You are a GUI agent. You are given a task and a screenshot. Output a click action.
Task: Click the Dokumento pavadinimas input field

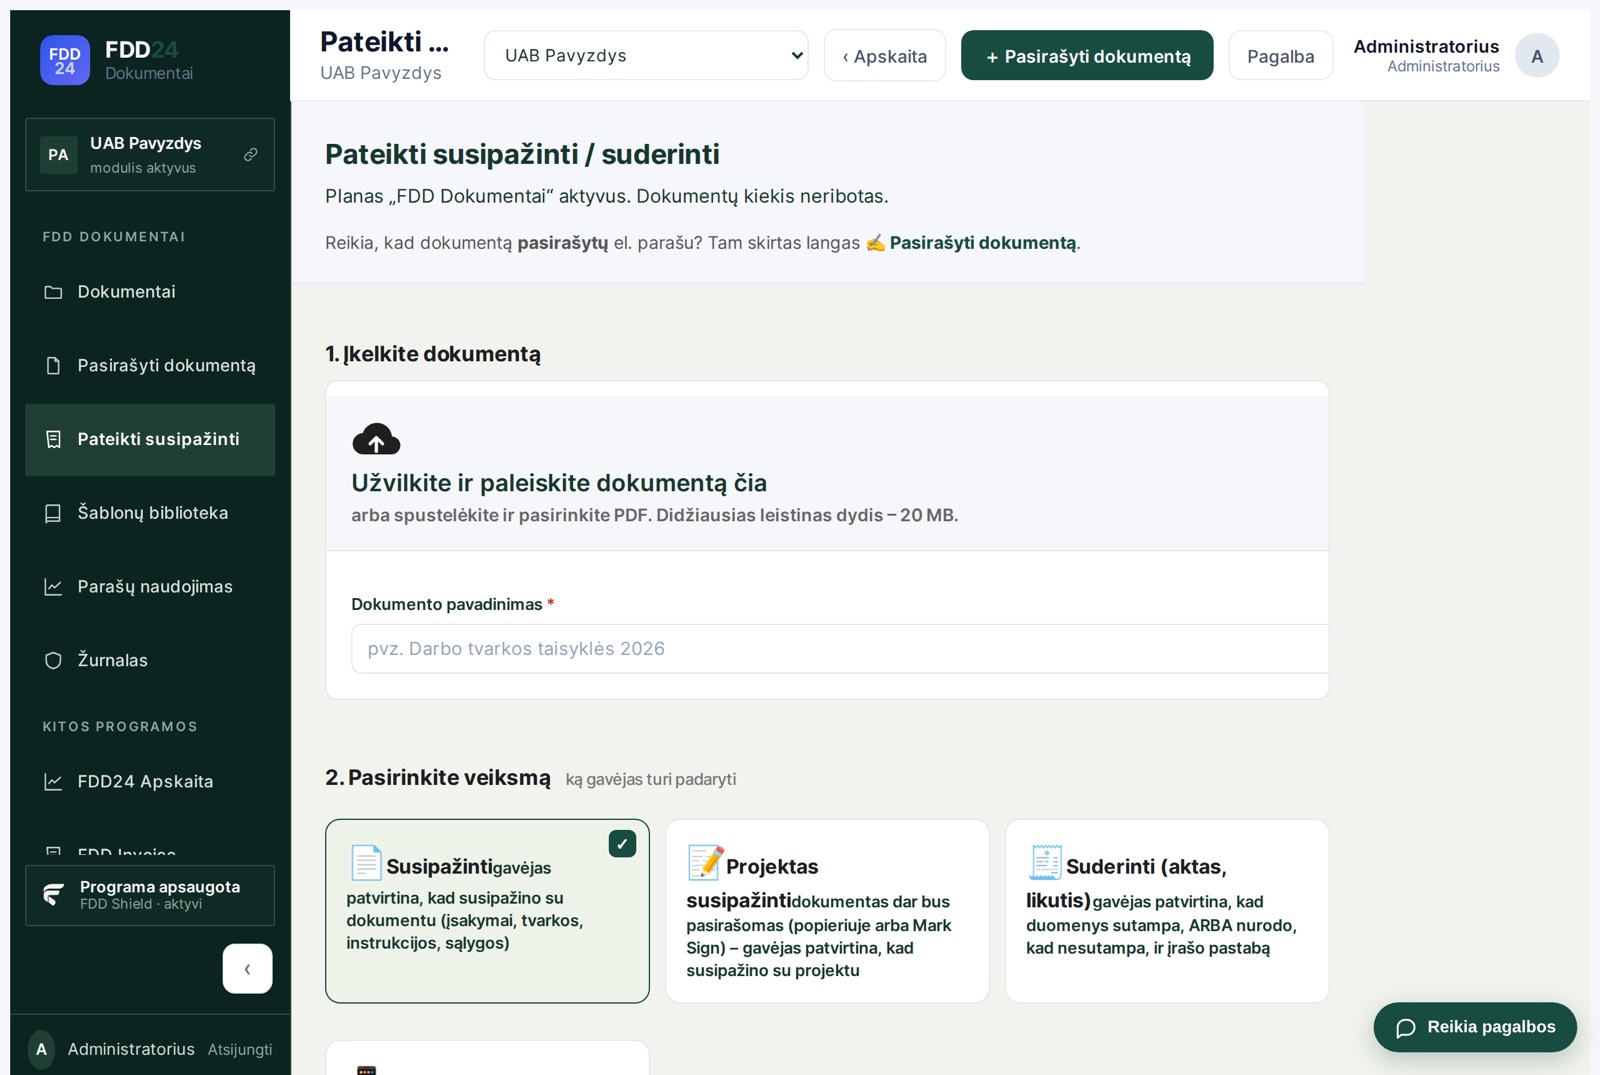point(840,649)
